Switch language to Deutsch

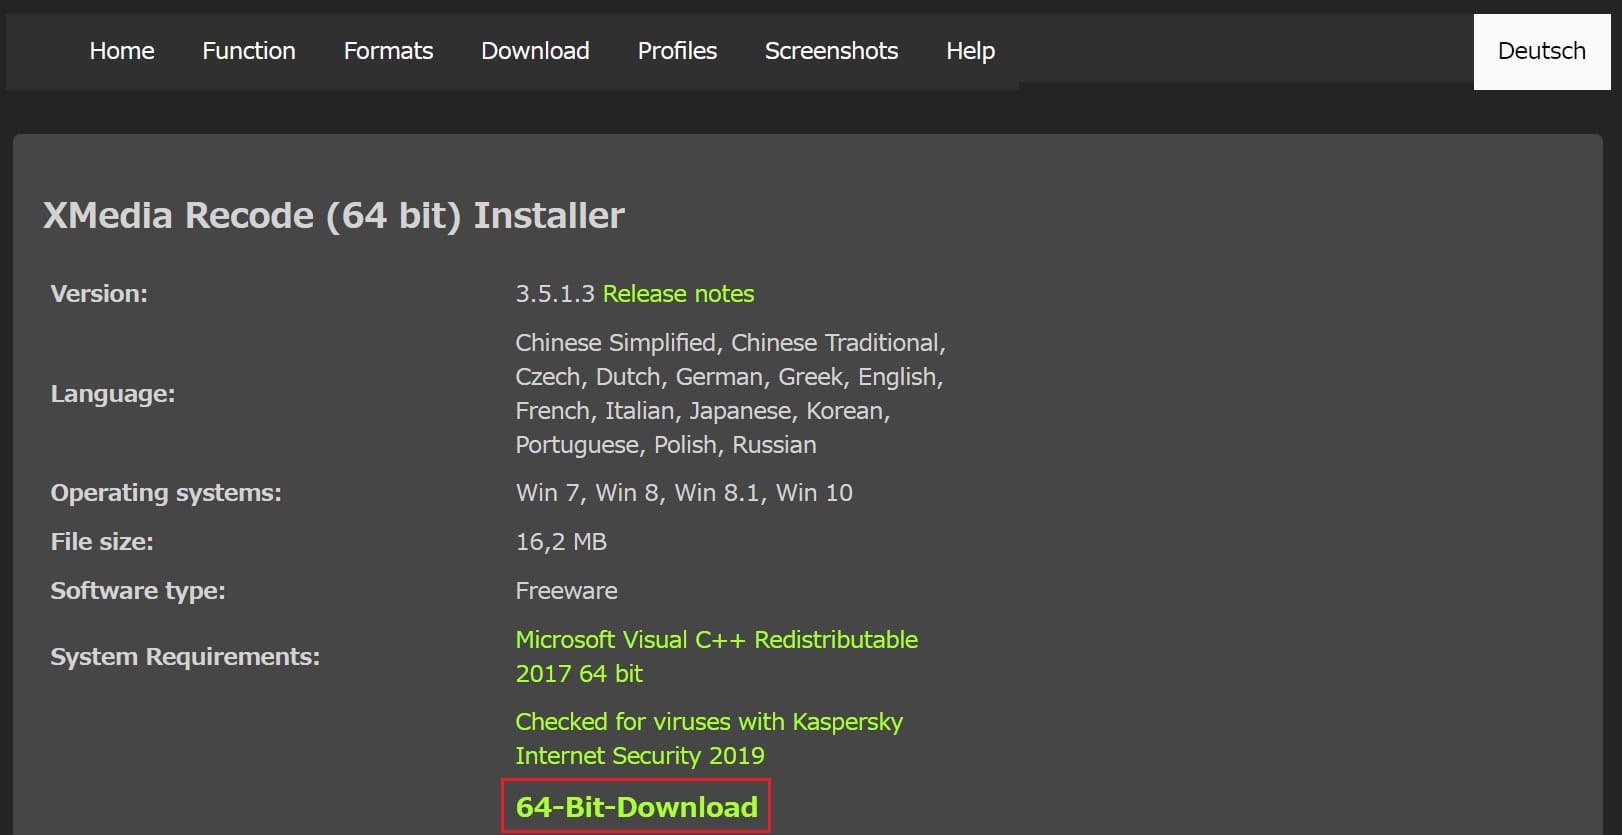click(x=1541, y=51)
